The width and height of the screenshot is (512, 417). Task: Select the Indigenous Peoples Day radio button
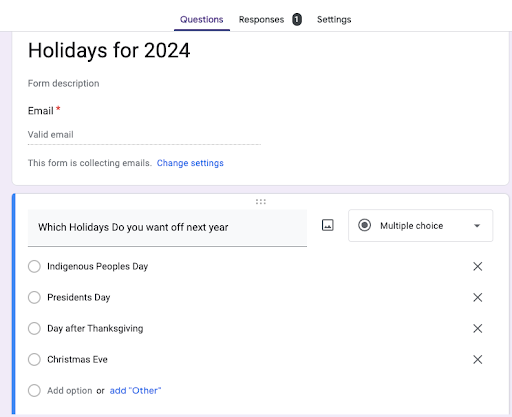click(34, 266)
